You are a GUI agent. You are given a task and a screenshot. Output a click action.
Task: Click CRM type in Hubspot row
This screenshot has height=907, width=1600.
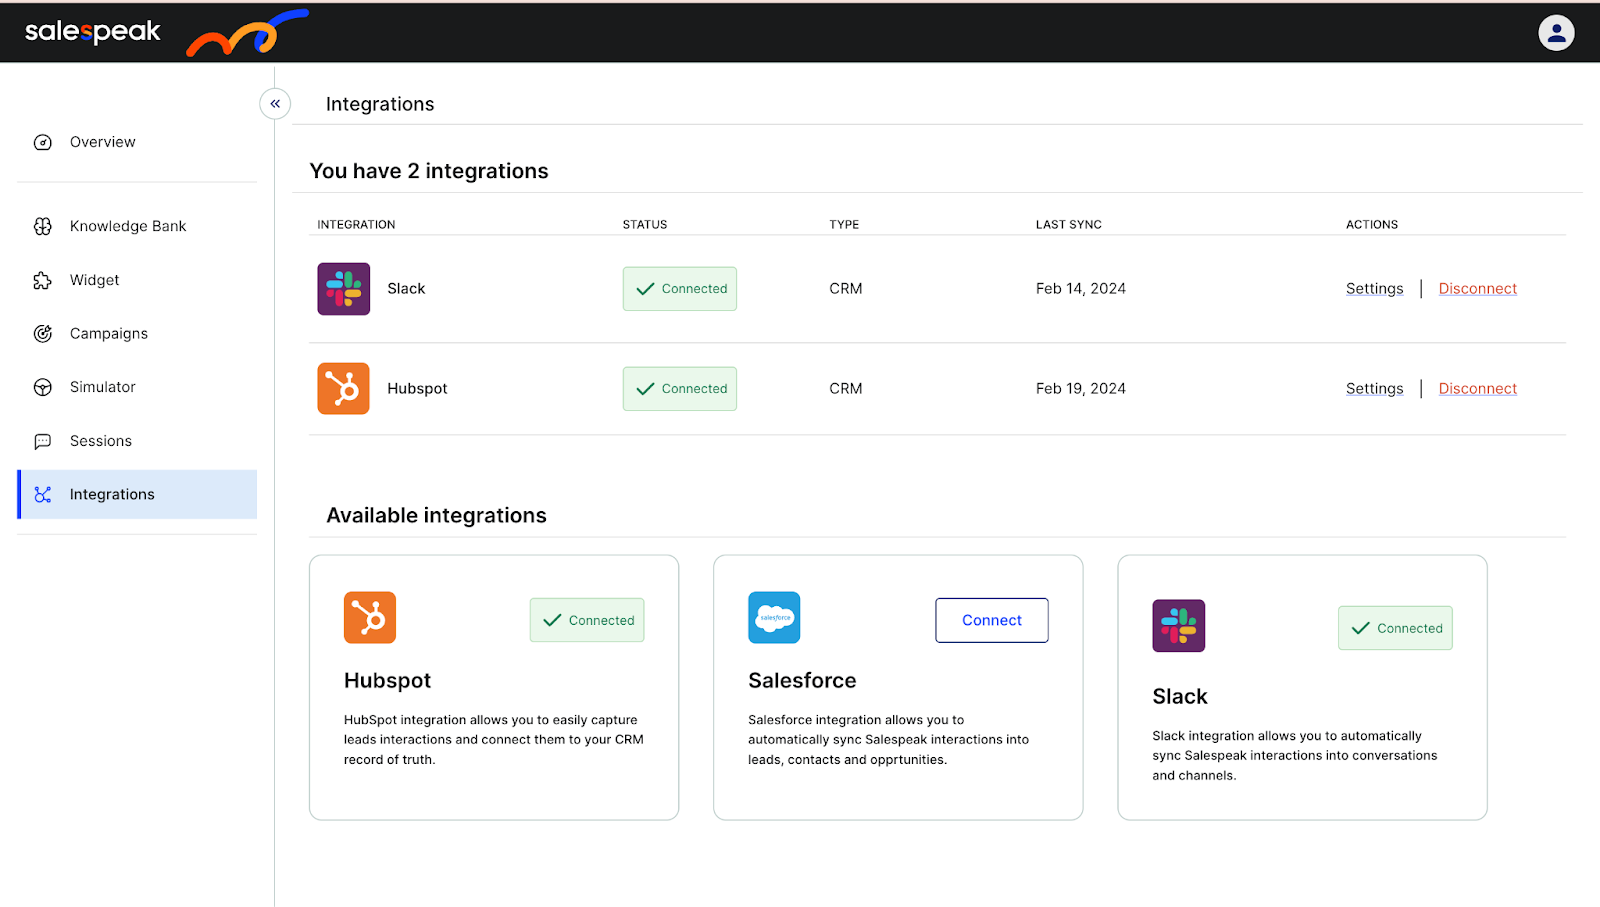tap(845, 388)
